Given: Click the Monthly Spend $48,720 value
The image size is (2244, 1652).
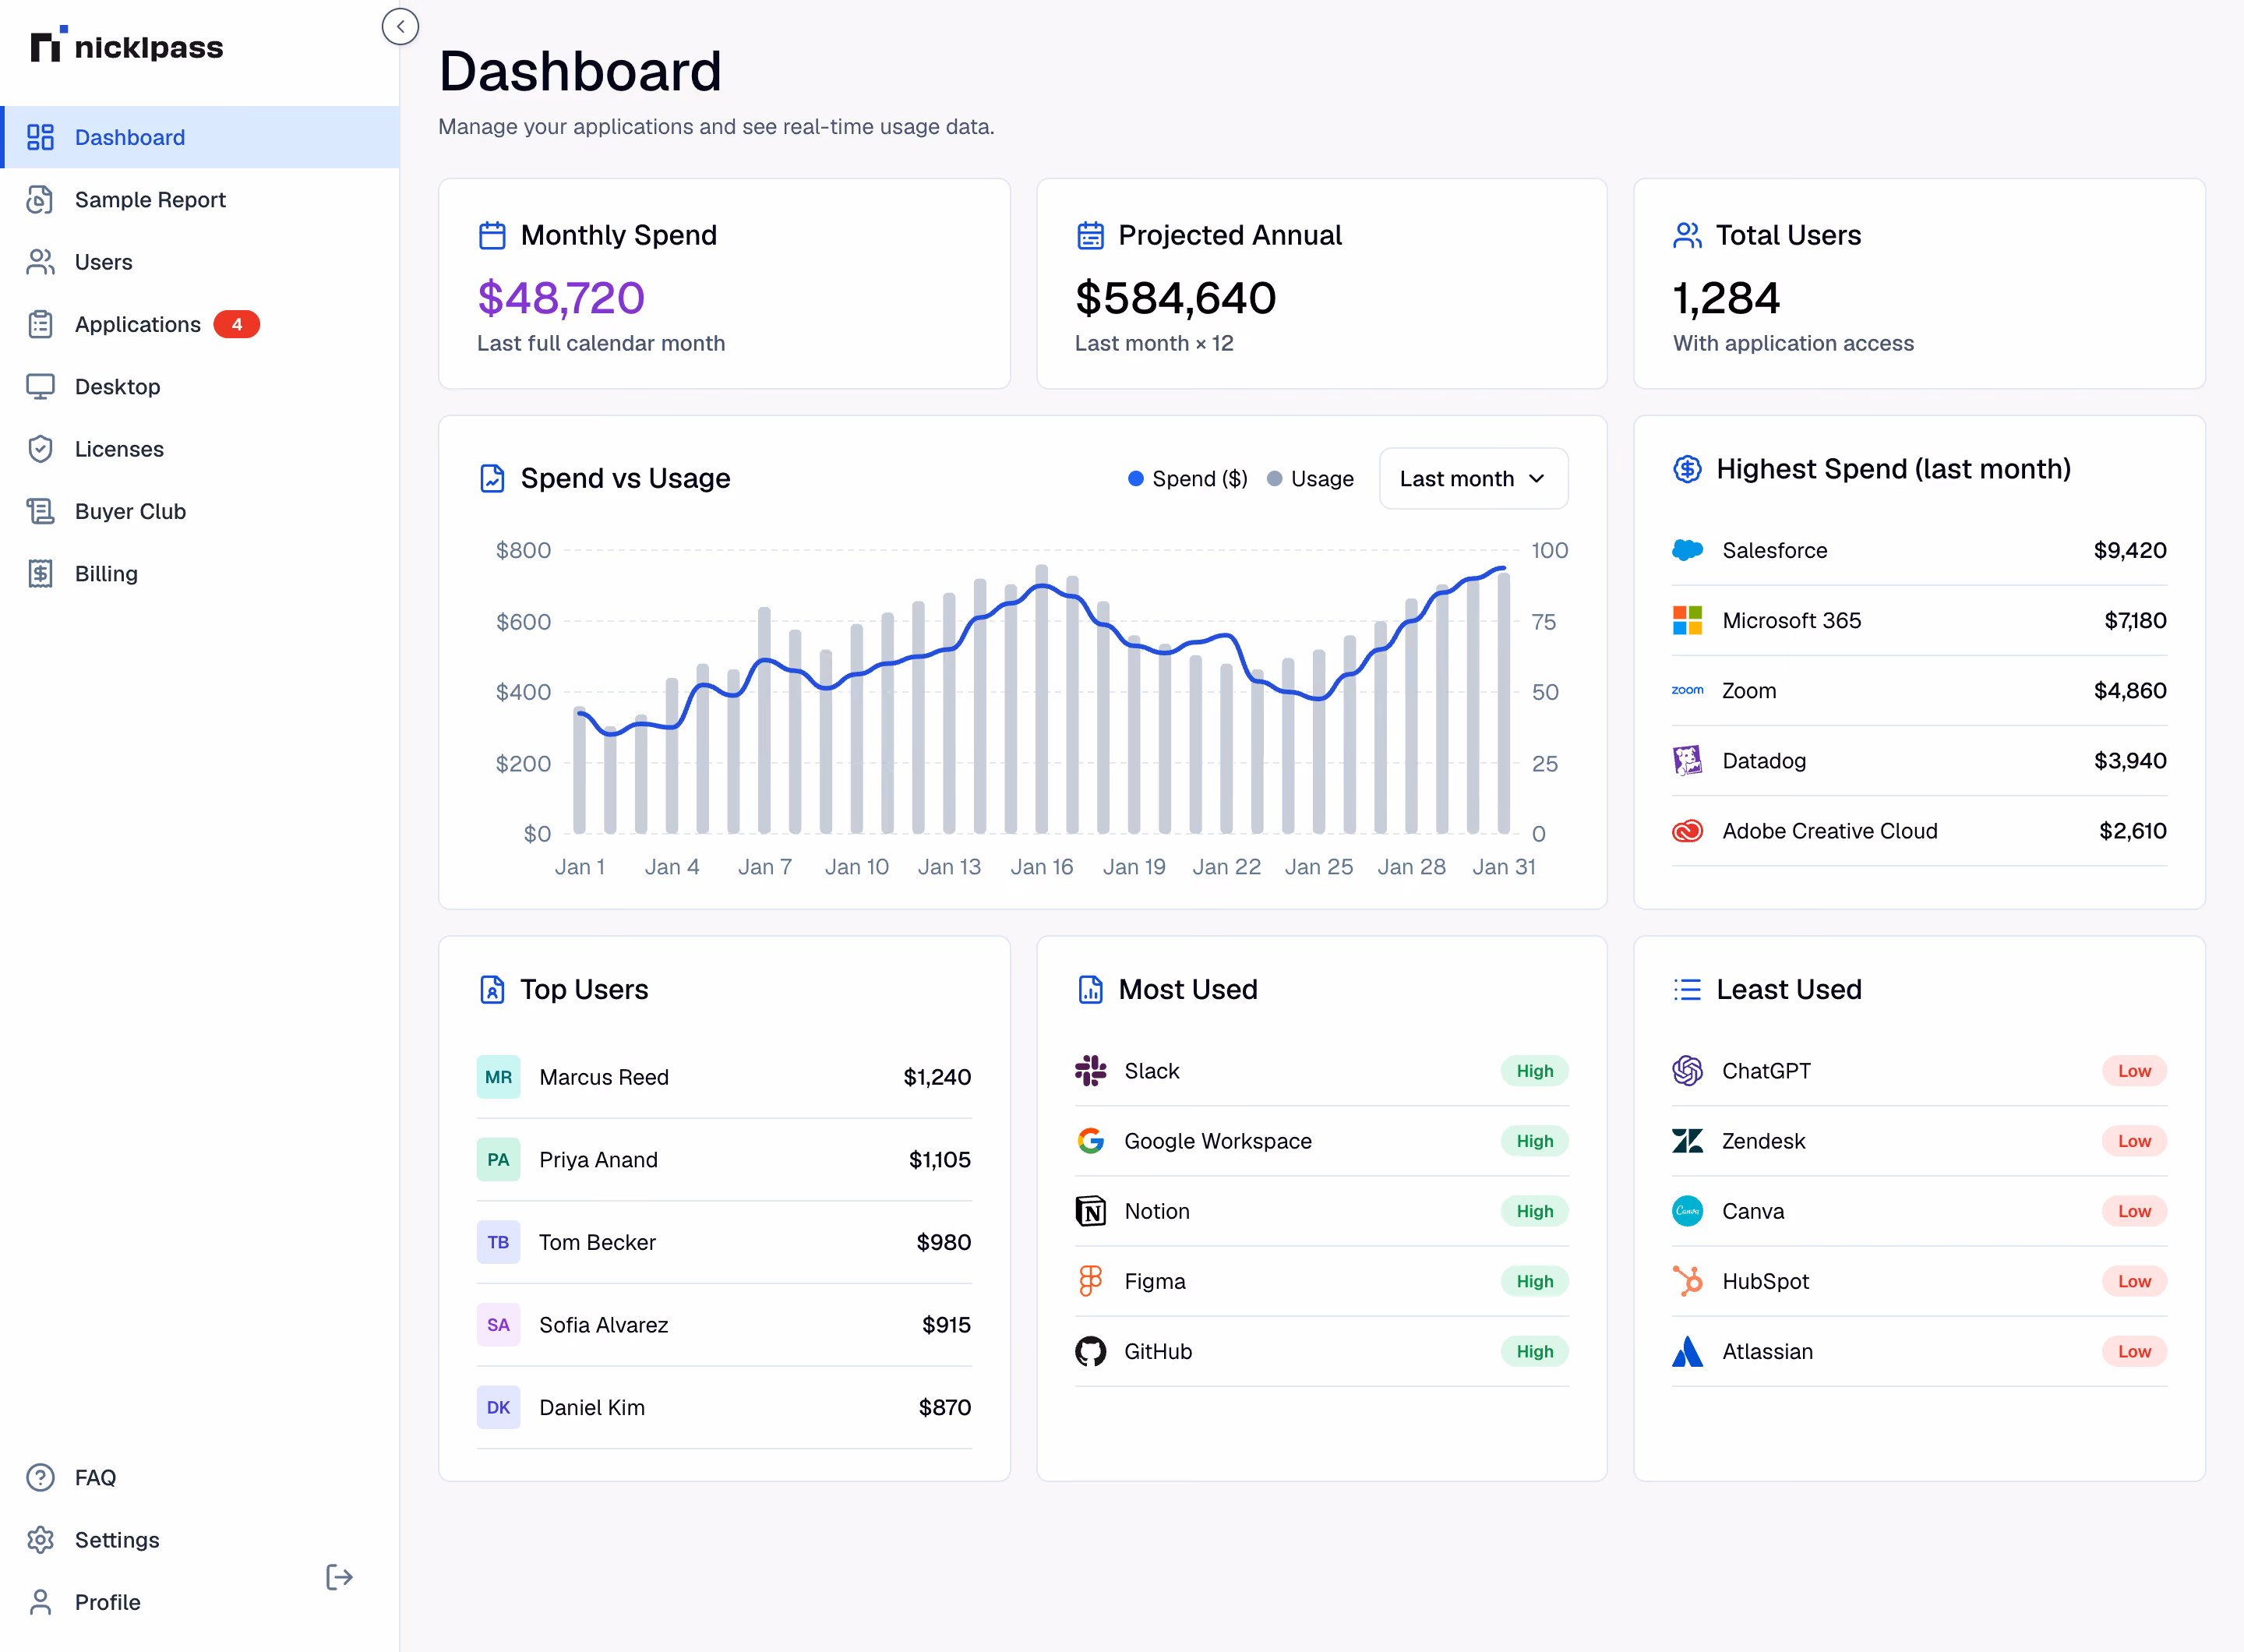Looking at the screenshot, I should click(x=561, y=298).
